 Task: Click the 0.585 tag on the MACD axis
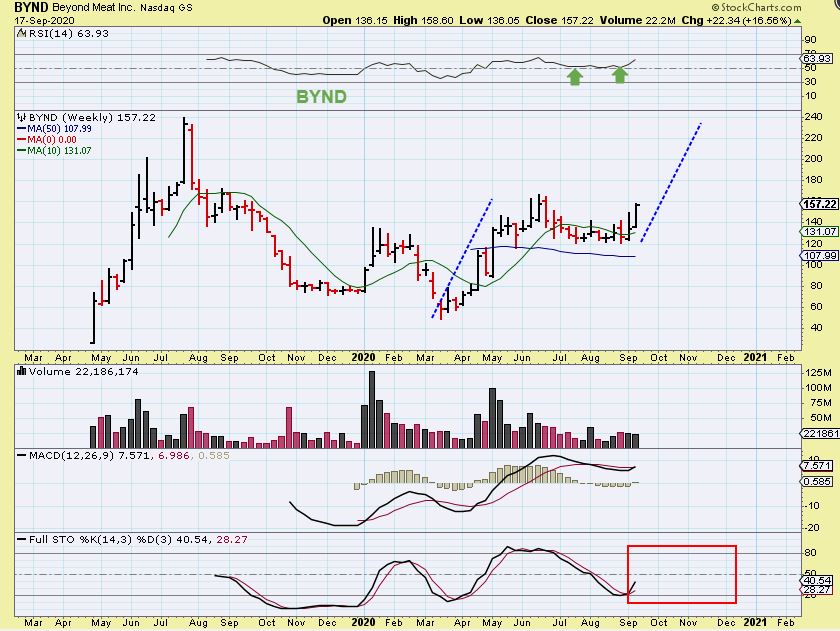[818, 482]
